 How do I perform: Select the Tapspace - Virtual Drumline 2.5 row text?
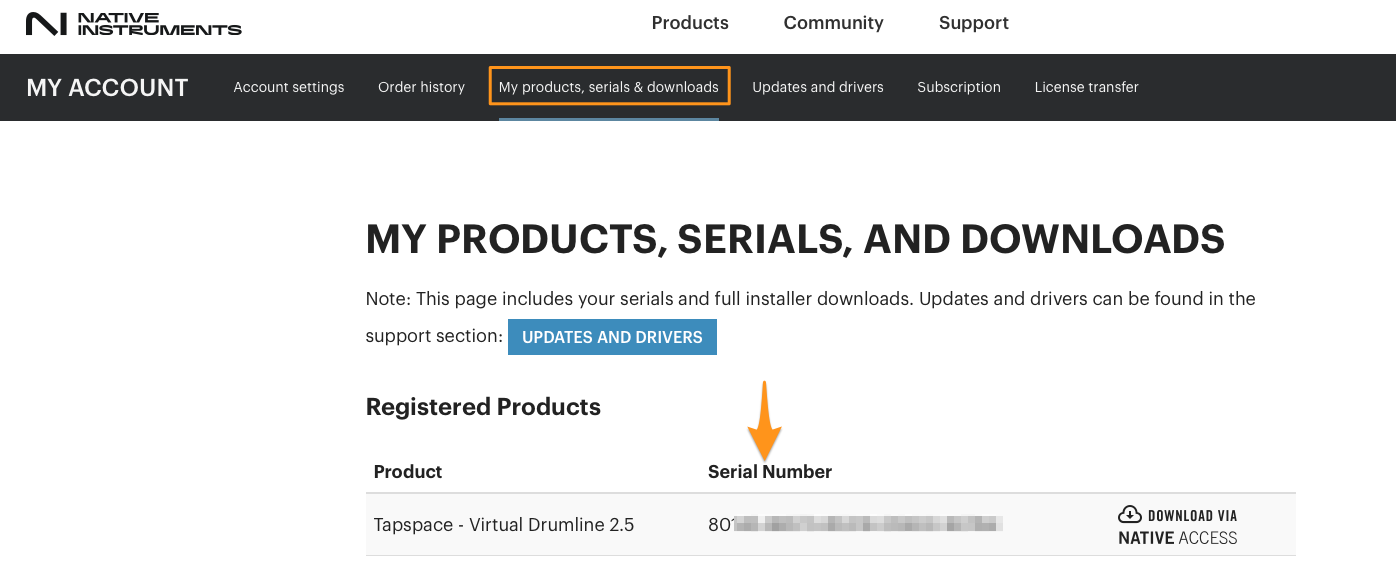(x=504, y=524)
